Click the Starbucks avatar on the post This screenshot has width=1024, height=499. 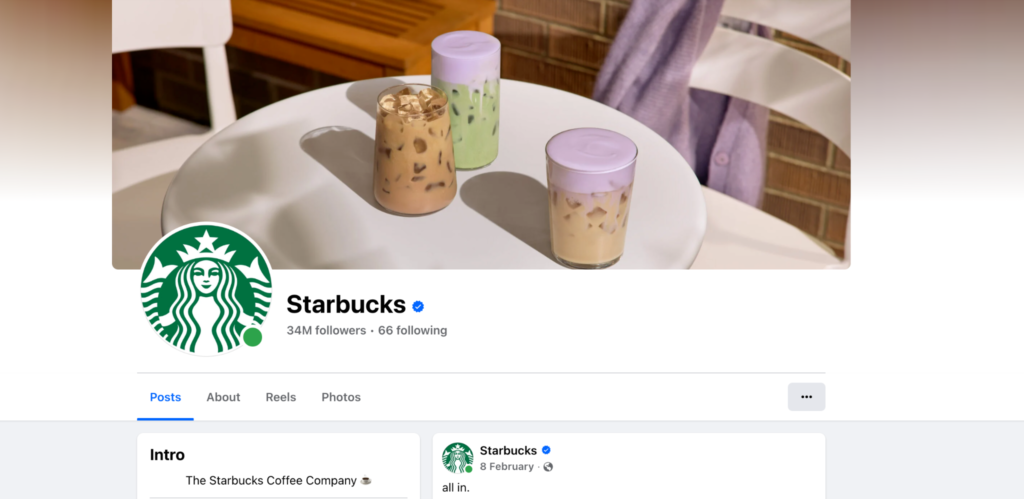click(457, 458)
